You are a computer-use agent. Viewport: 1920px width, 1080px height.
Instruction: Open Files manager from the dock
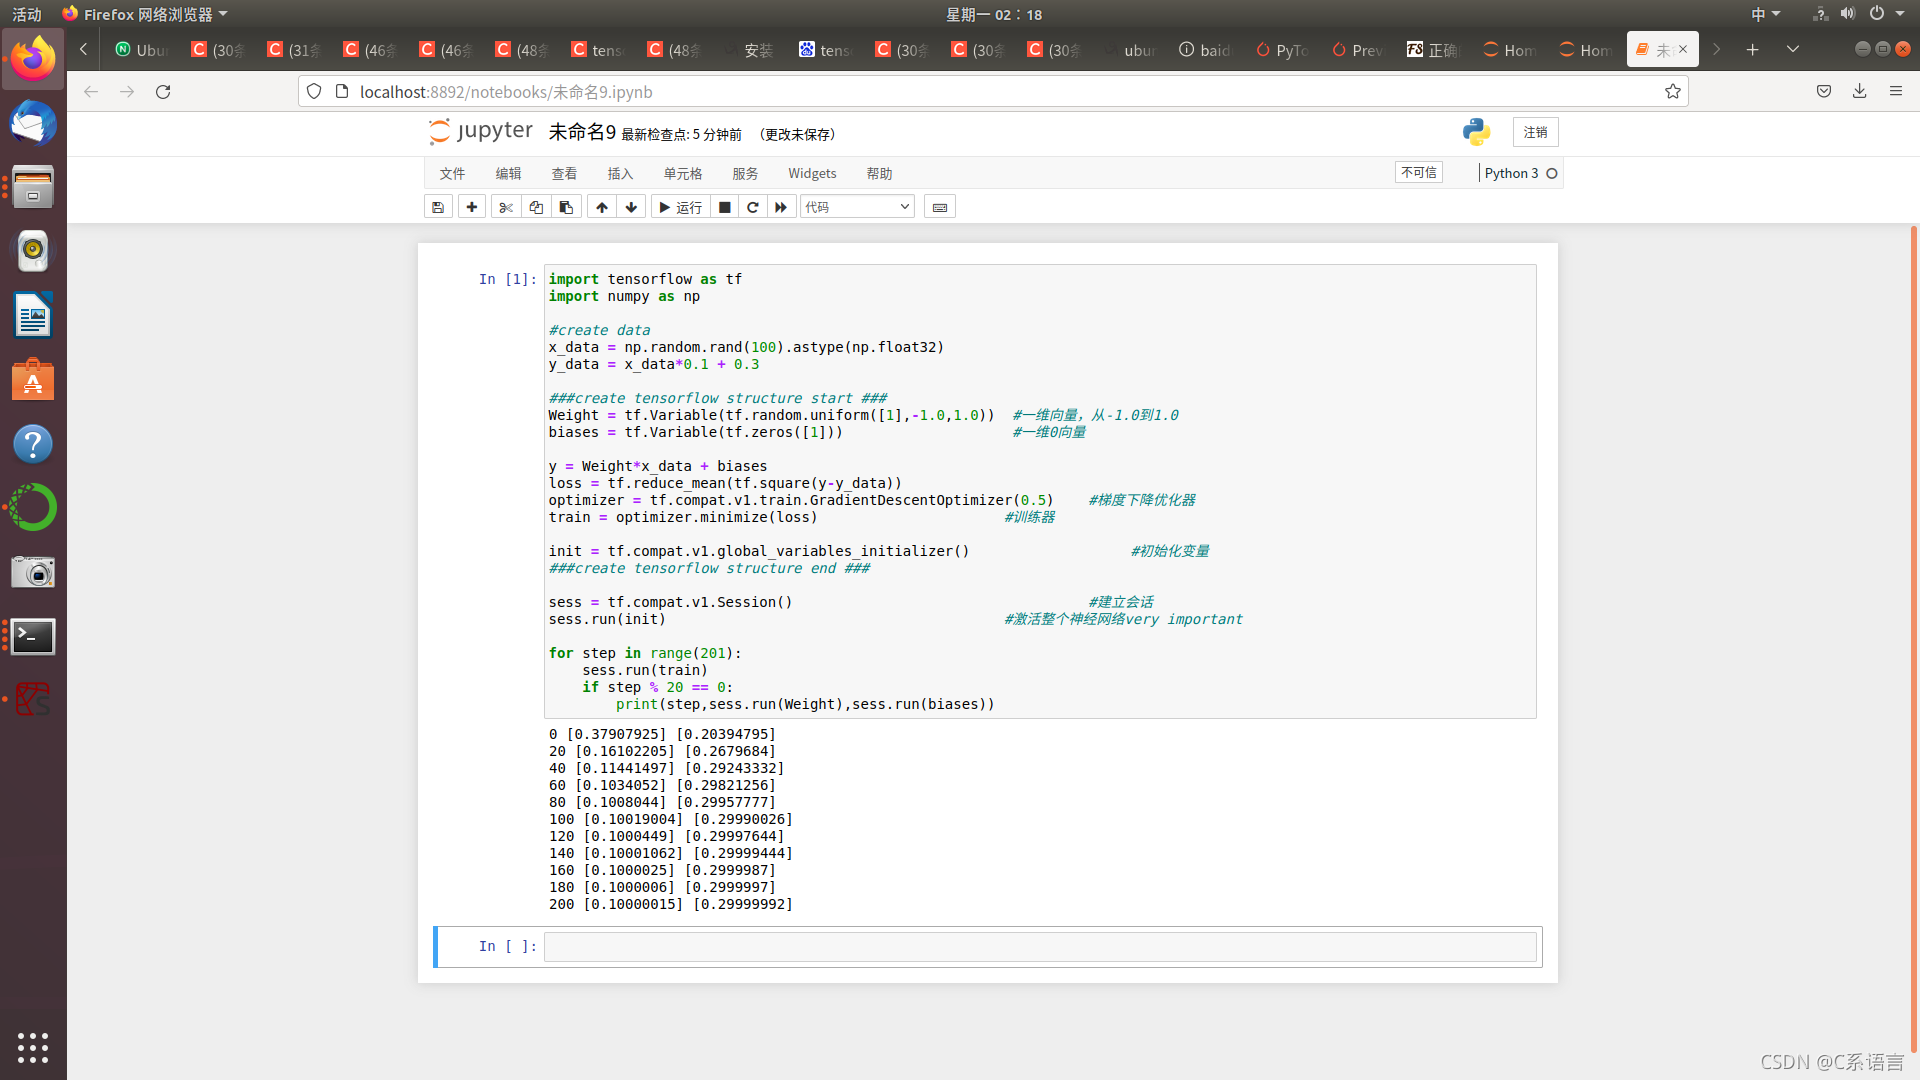click(x=33, y=188)
